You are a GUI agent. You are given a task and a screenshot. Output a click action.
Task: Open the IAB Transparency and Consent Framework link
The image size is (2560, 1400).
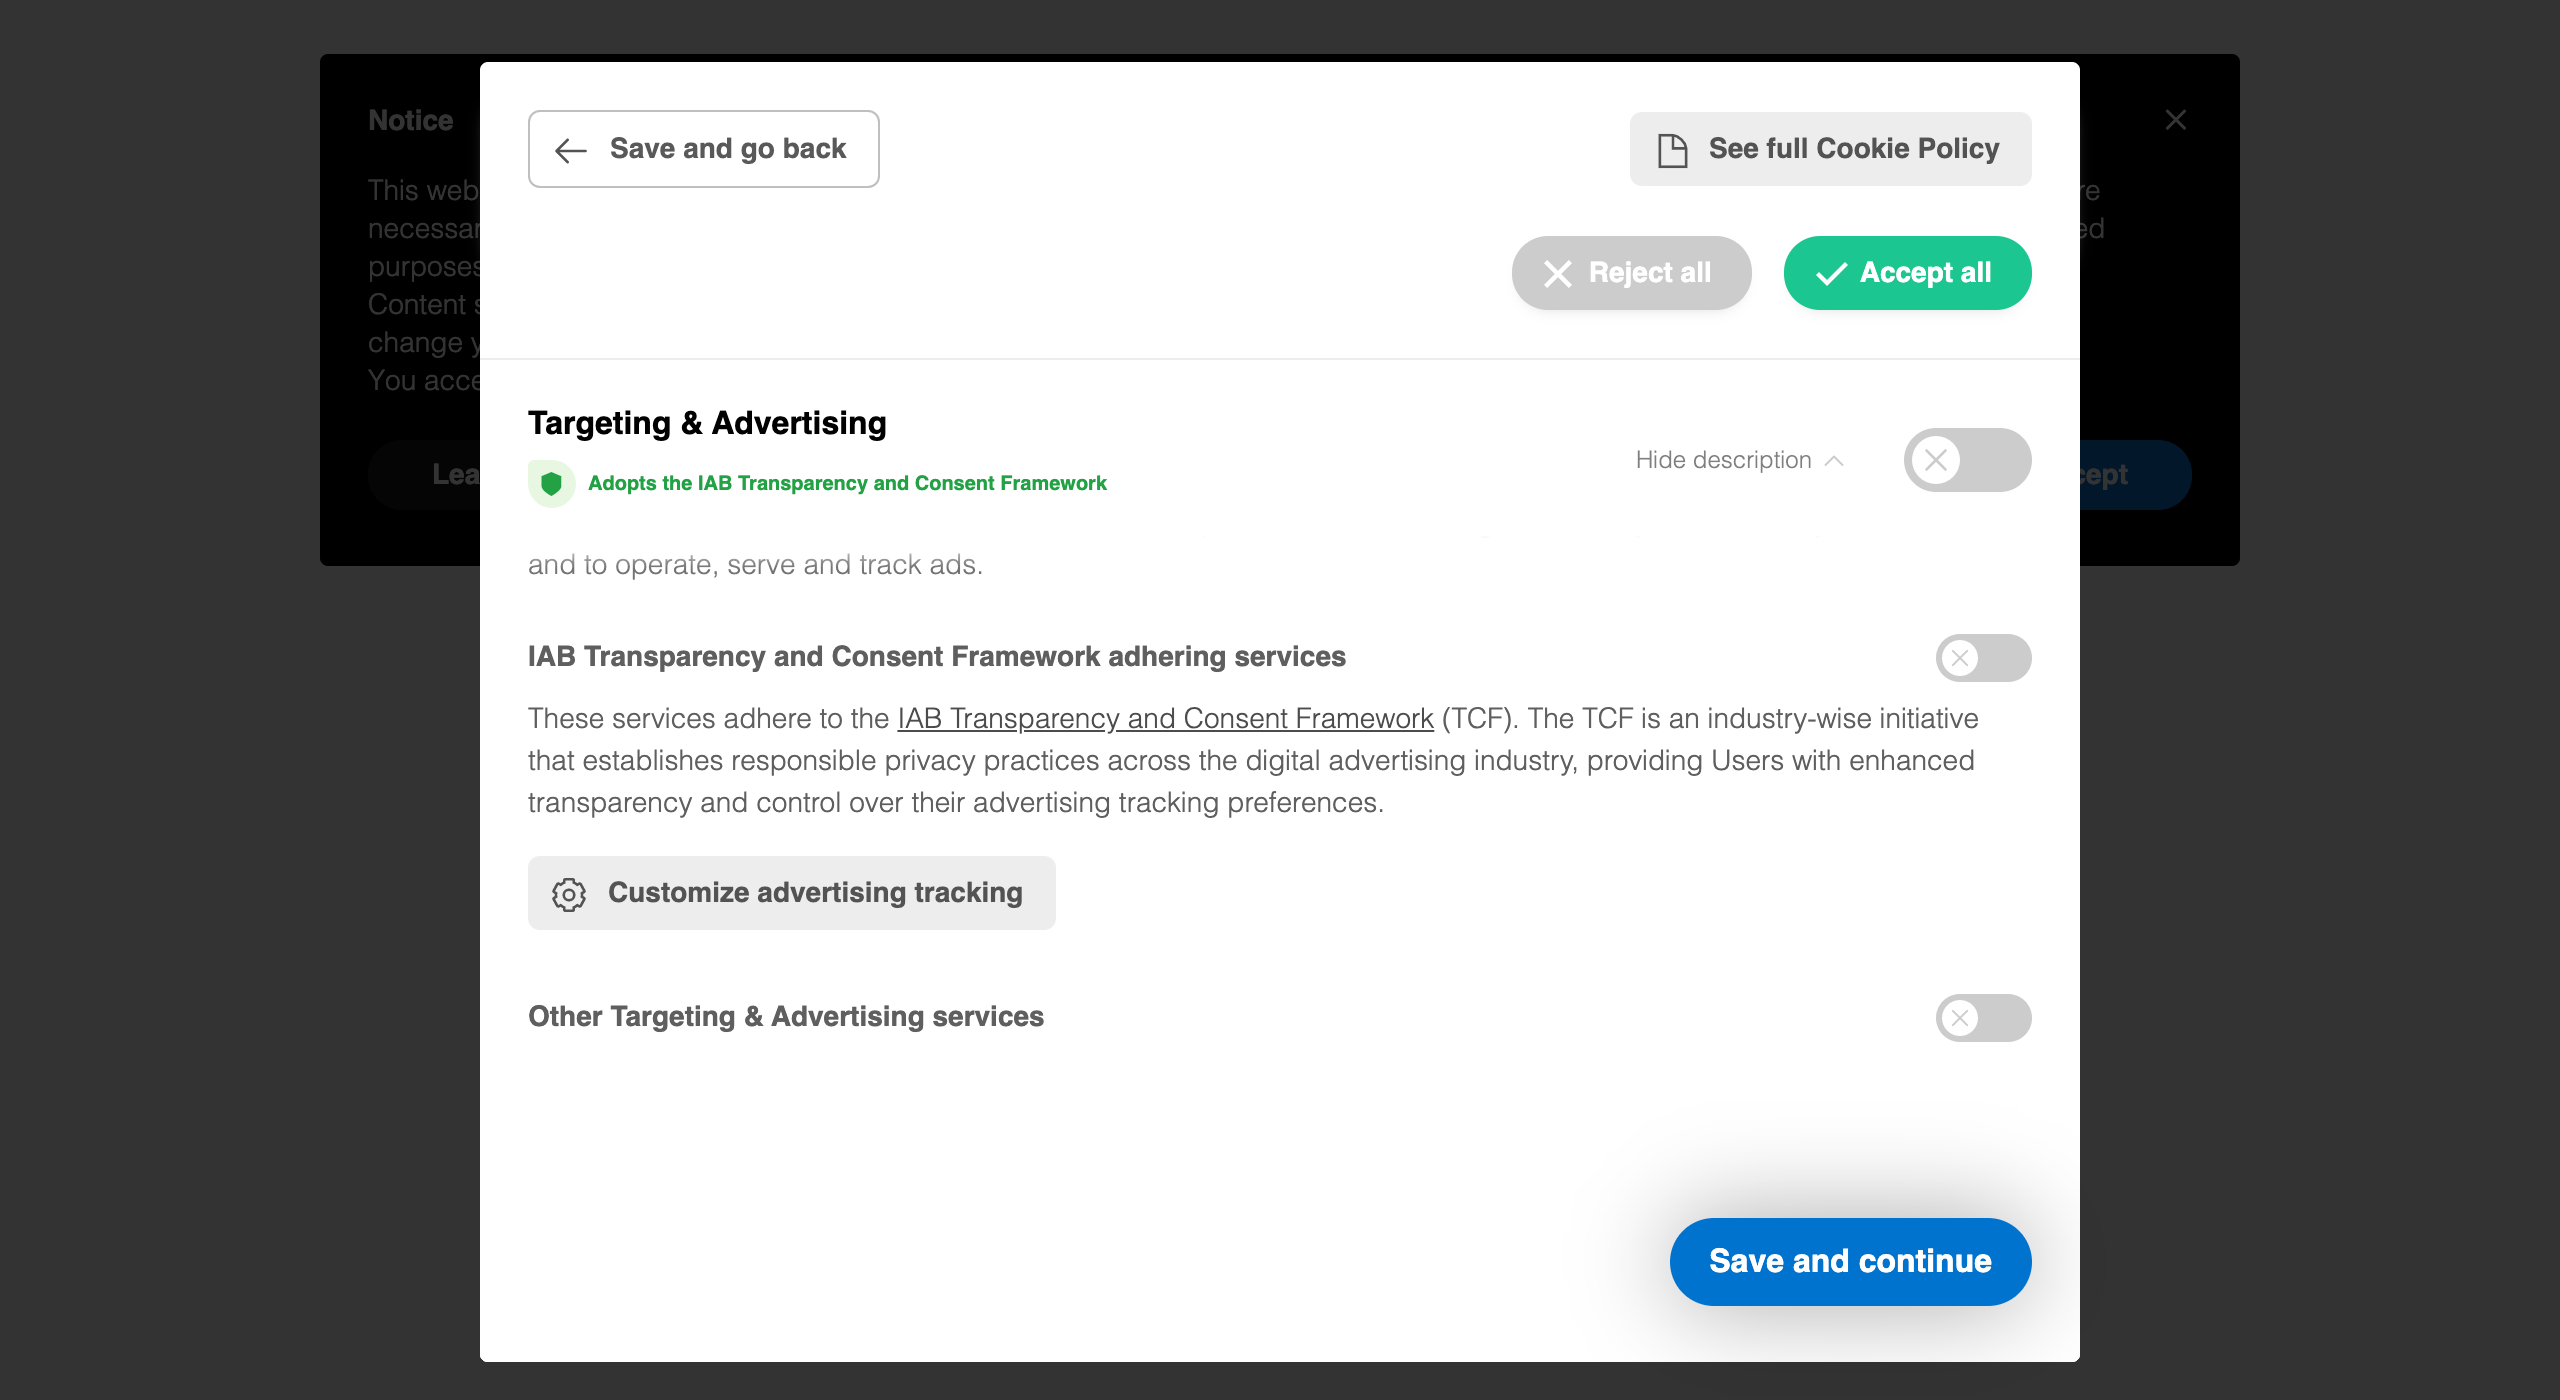(x=1165, y=718)
